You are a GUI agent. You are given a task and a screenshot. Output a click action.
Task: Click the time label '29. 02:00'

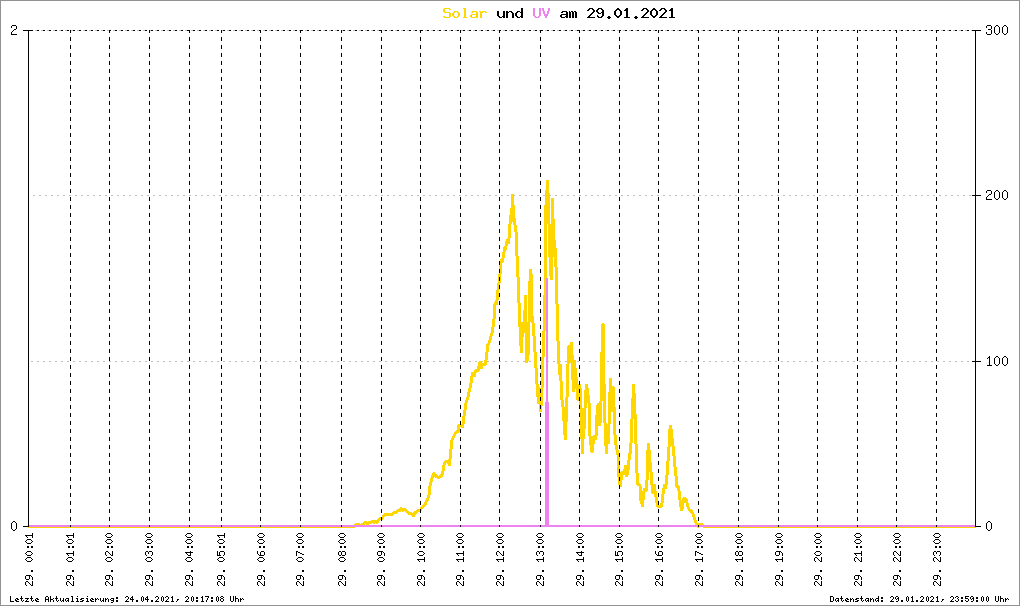click(x=110, y=560)
